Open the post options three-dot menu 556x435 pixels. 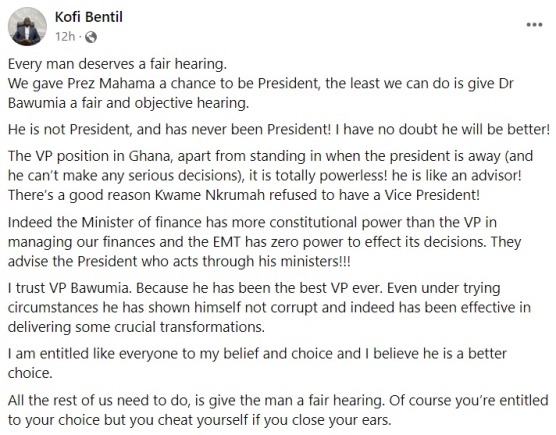coord(534,25)
